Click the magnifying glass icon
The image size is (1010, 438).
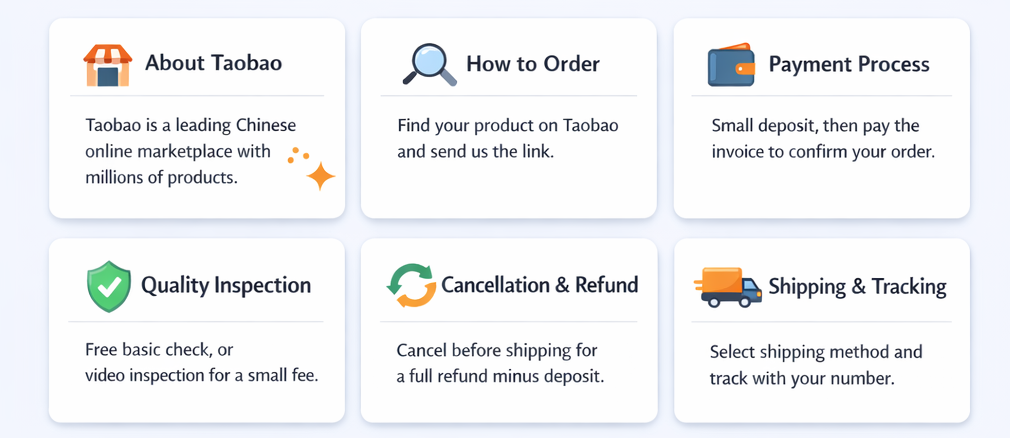point(429,65)
